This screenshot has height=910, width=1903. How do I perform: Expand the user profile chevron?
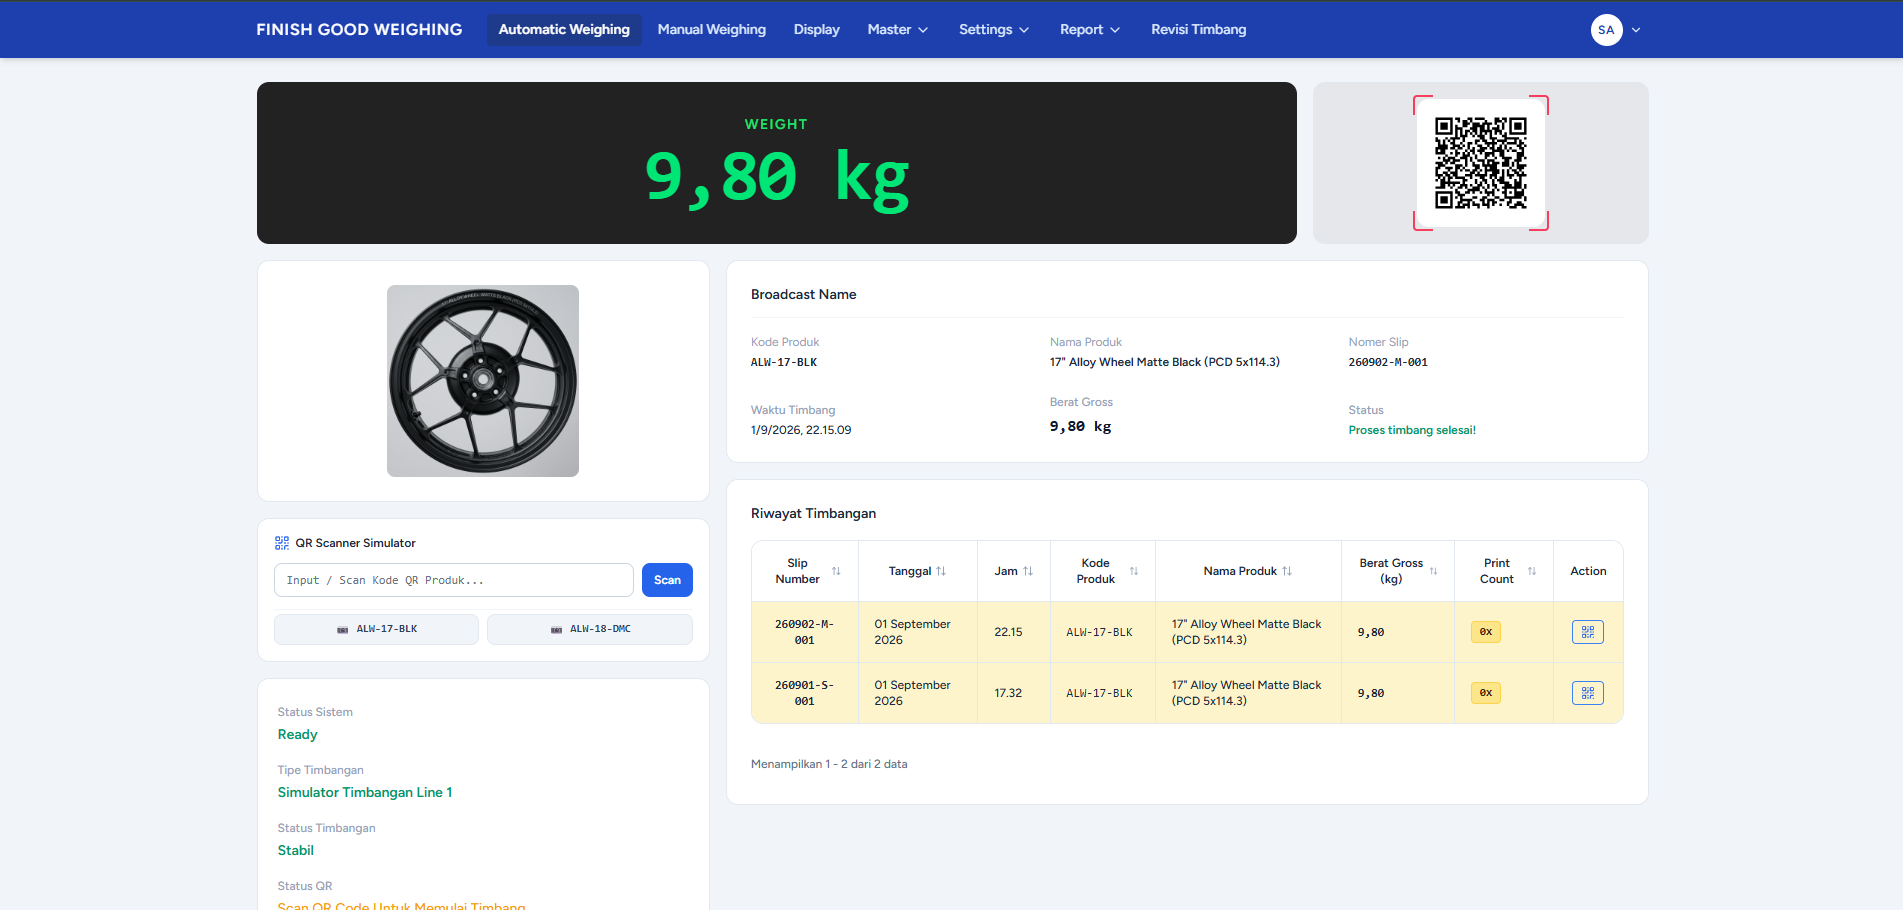[1636, 30]
